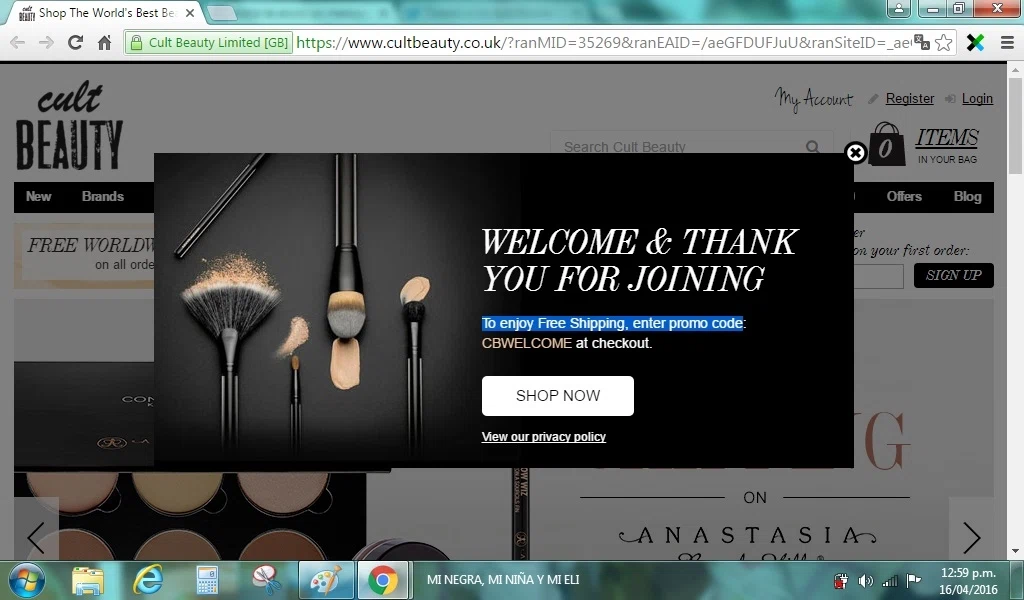Close the welcome popup with X icon
This screenshot has height=600, width=1024.
[856, 152]
